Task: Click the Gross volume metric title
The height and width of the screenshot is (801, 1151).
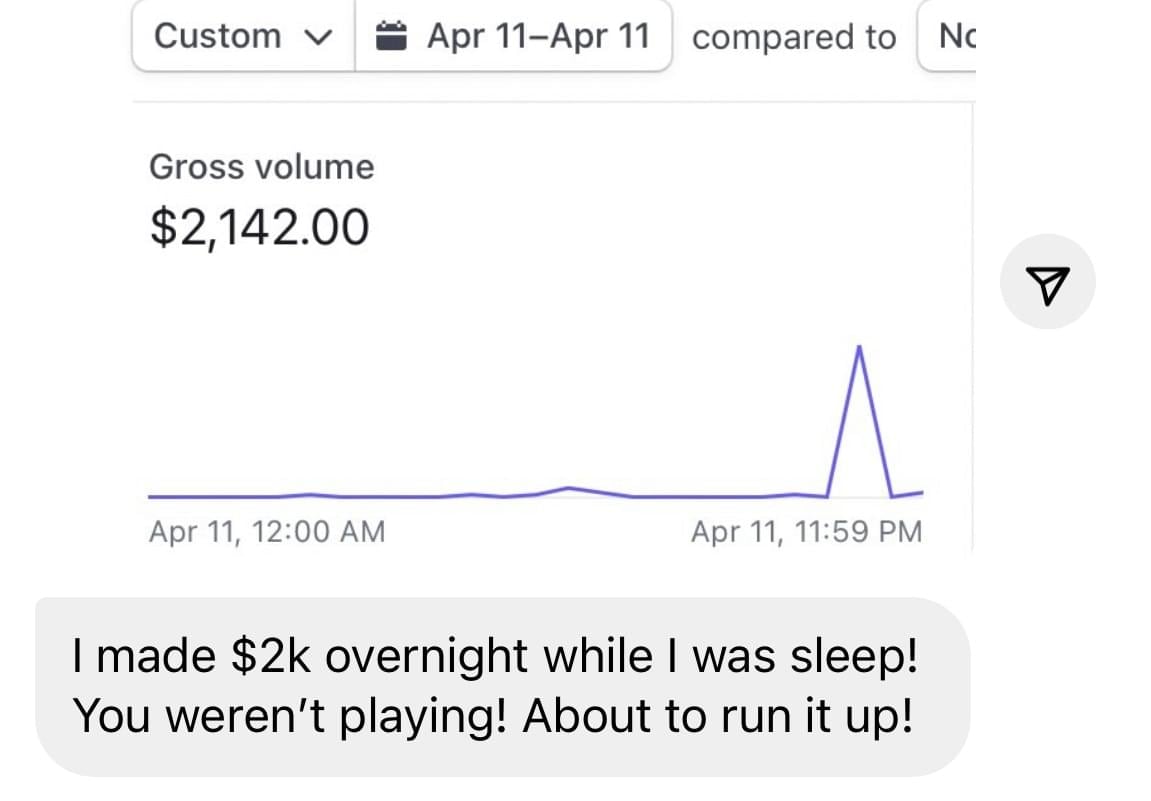Action: pyautogui.click(x=261, y=167)
